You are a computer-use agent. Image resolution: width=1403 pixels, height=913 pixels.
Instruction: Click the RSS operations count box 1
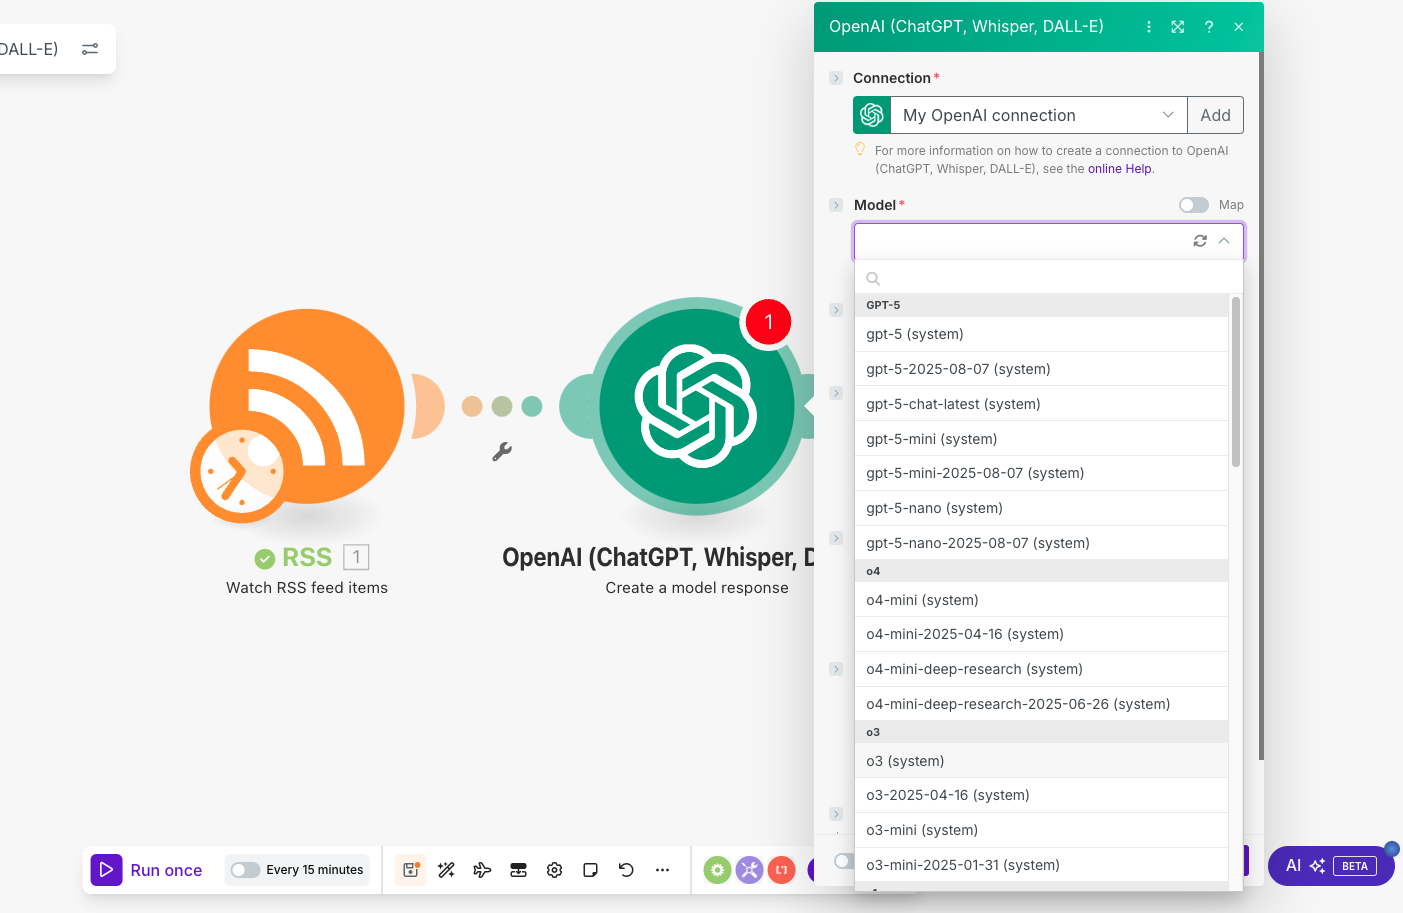pyautogui.click(x=356, y=557)
